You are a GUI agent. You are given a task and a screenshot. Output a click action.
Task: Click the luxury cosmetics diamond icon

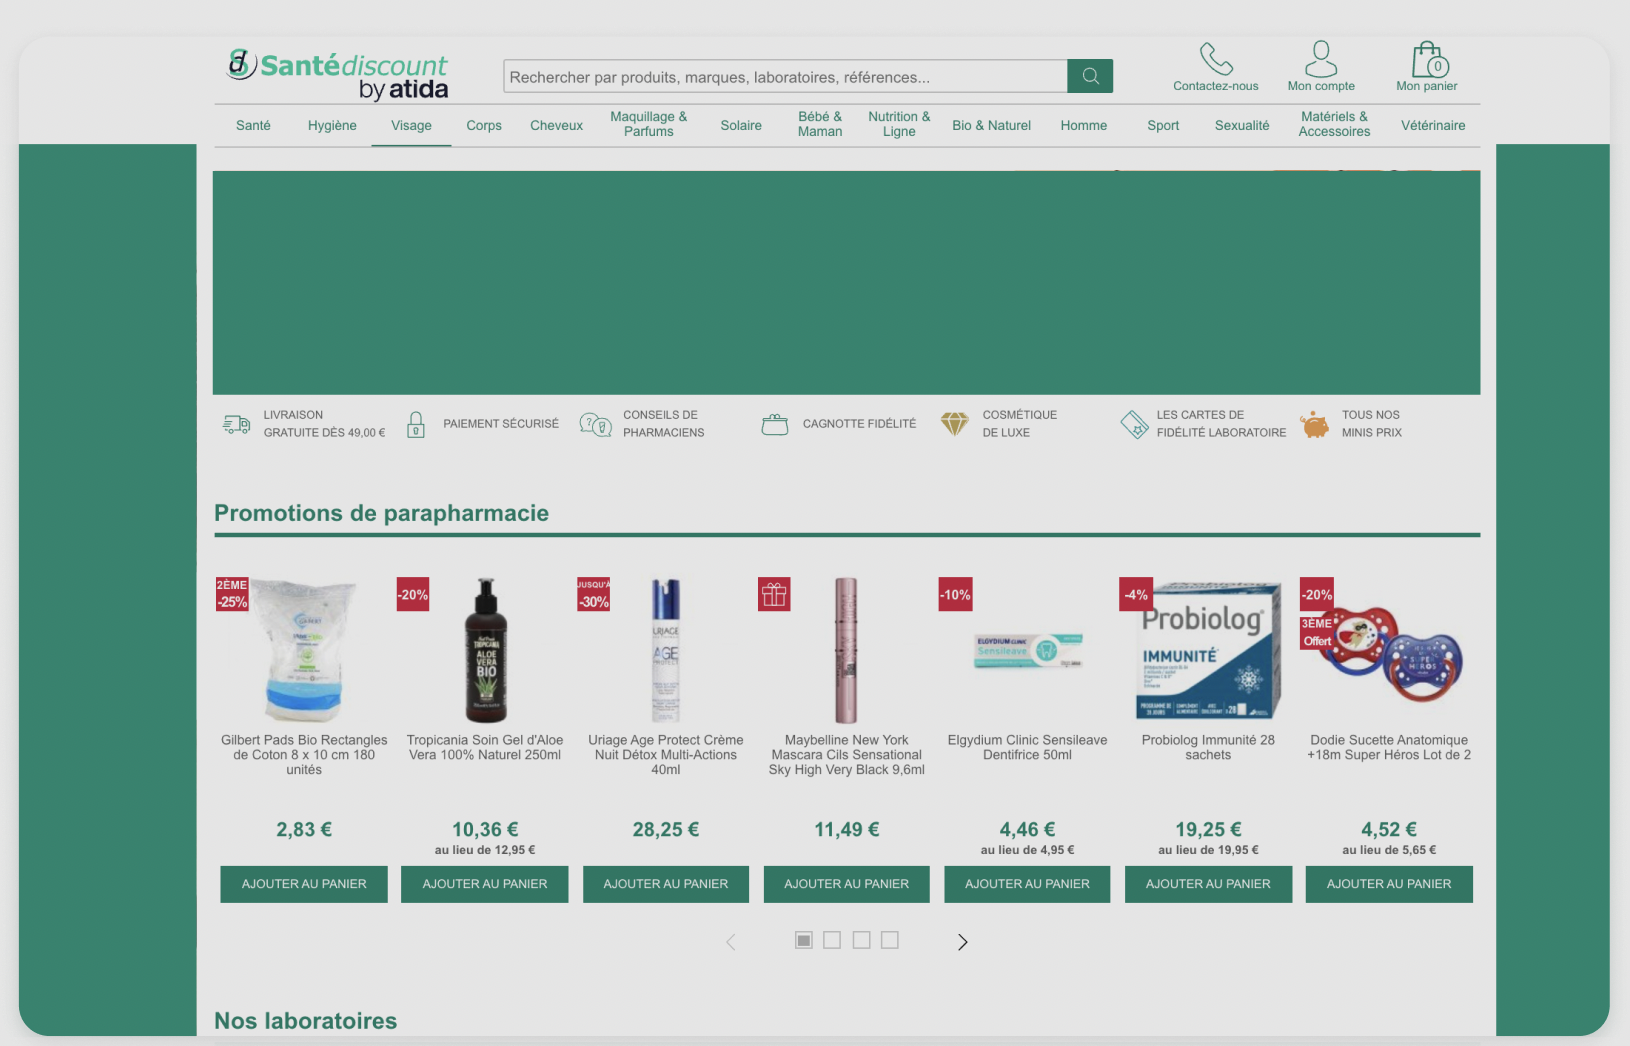955,424
